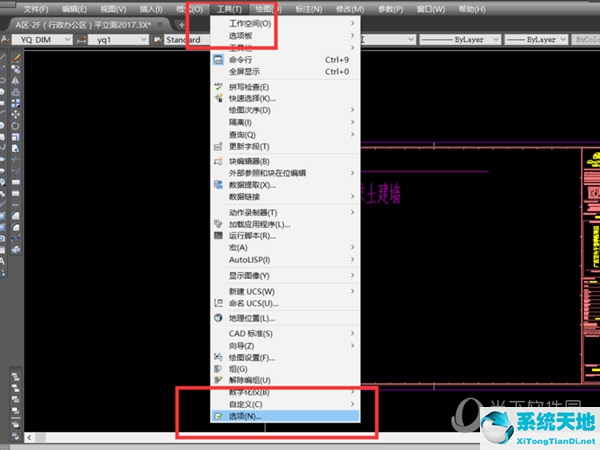
Task: Open the dropdown left of ByLayer linetype
Action: pyautogui.click(x=411, y=39)
